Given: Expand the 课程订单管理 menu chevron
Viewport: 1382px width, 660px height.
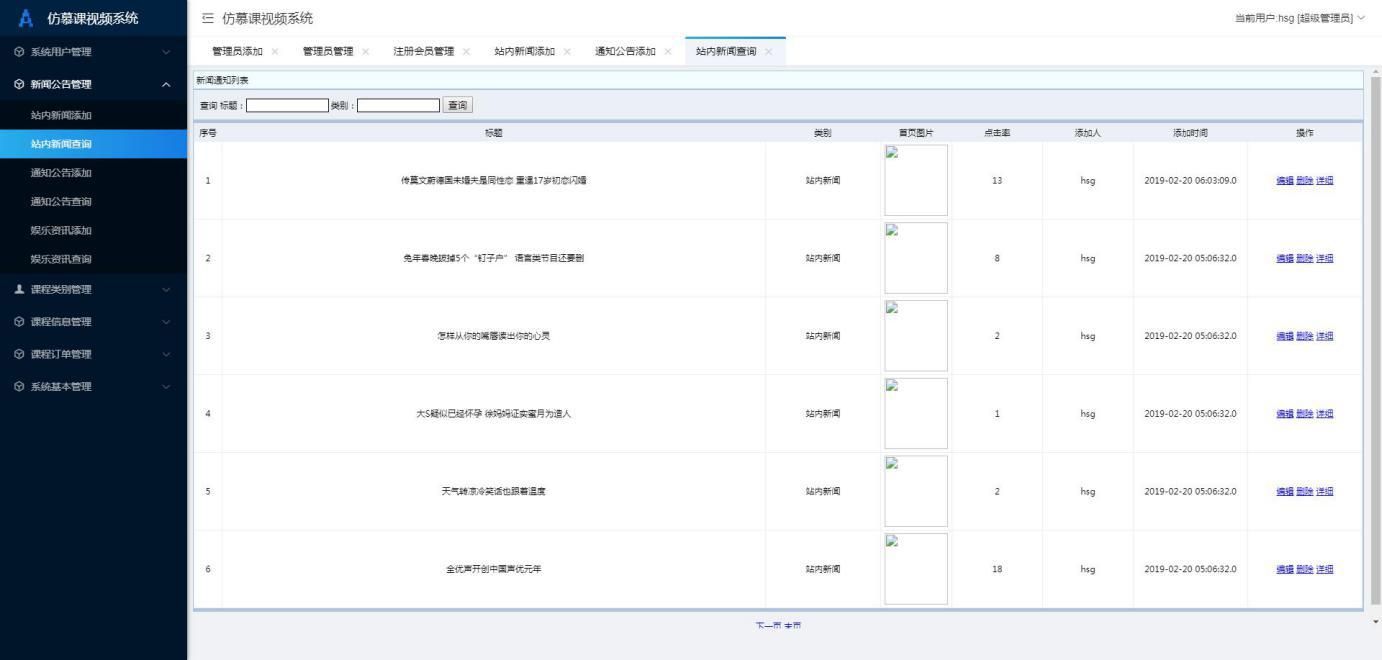Looking at the screenshot, I should pos(166,354).
